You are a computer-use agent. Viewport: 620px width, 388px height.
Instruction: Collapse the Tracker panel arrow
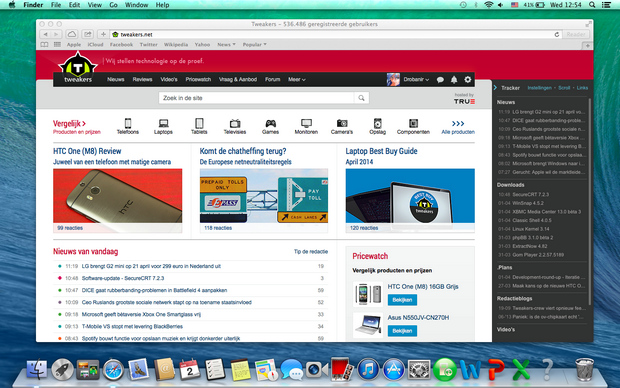click(495, 88)
